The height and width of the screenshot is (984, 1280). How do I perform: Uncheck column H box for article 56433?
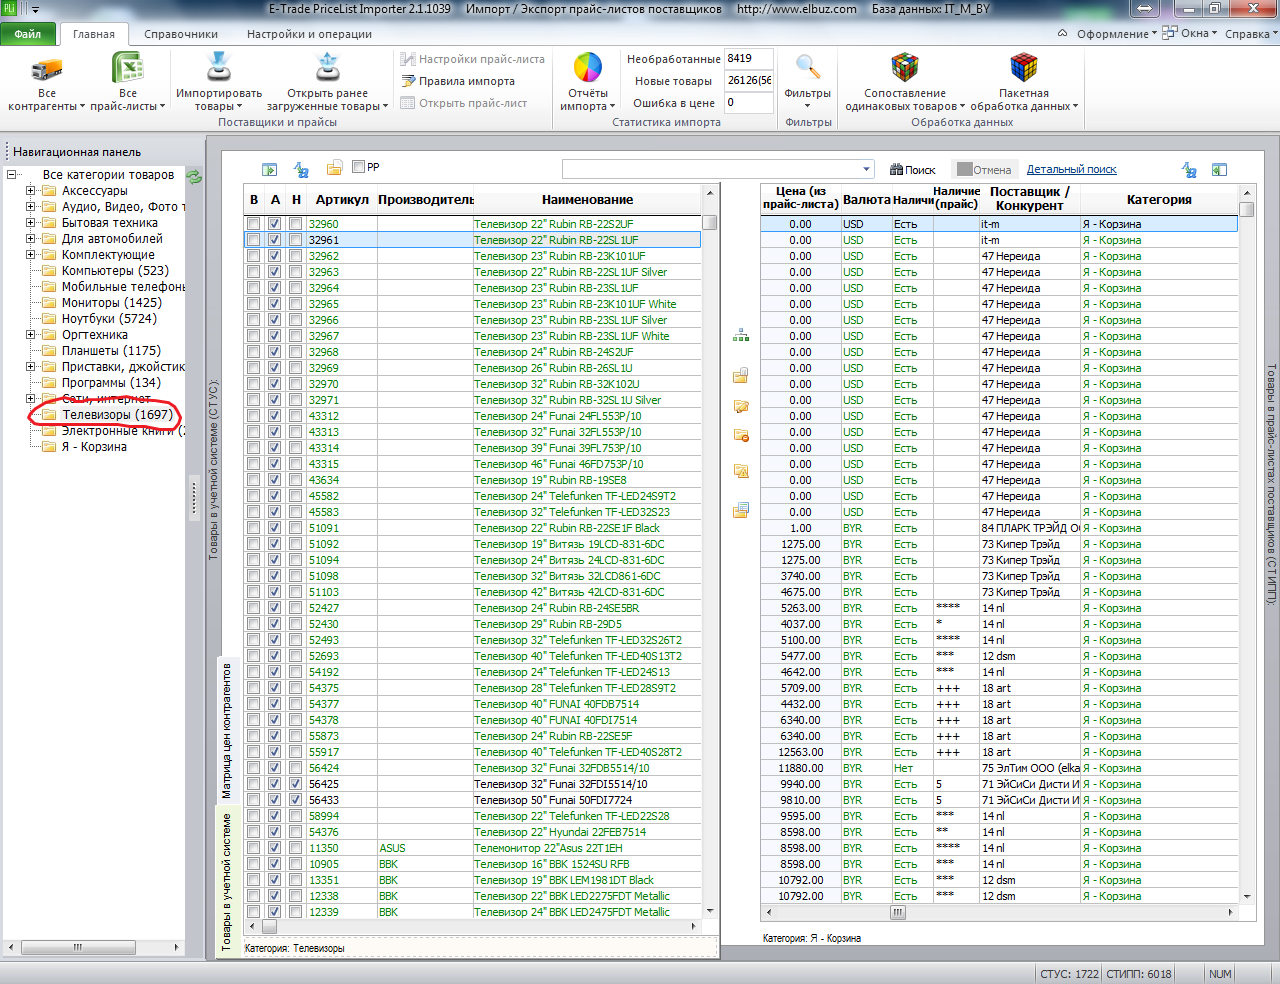296,800
